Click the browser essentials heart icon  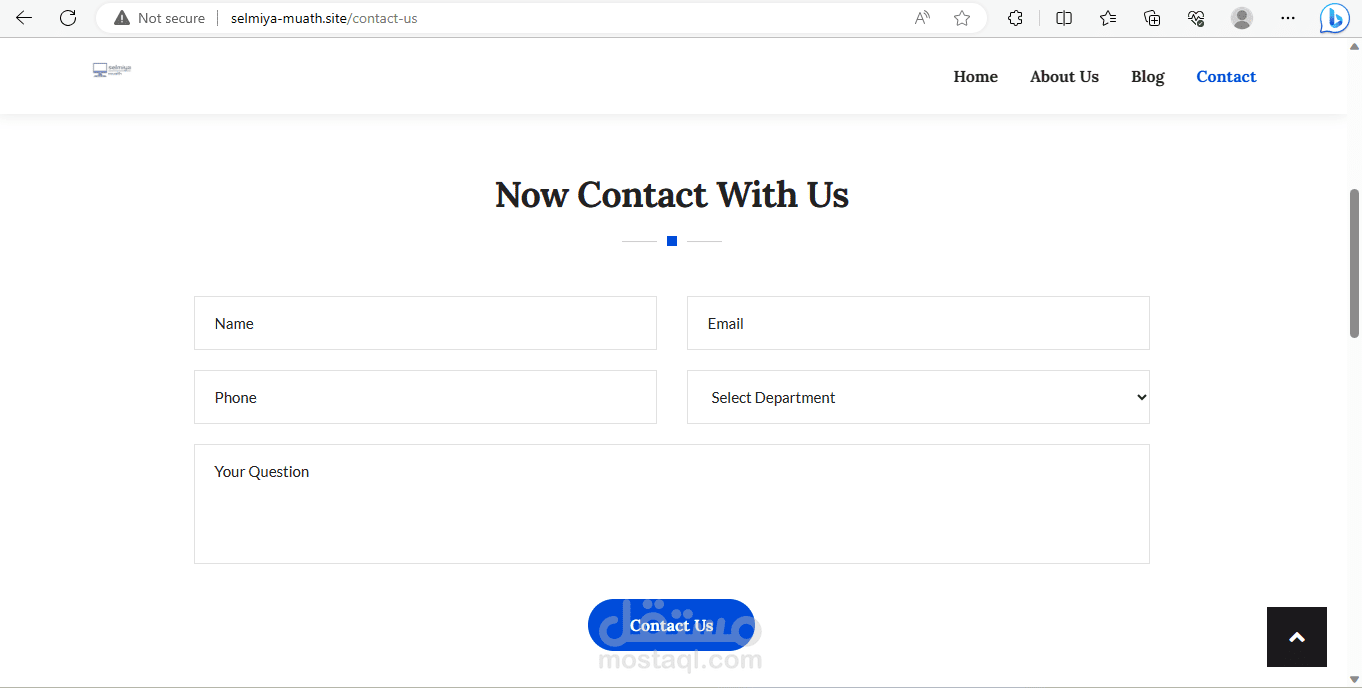coord(1196,18)
